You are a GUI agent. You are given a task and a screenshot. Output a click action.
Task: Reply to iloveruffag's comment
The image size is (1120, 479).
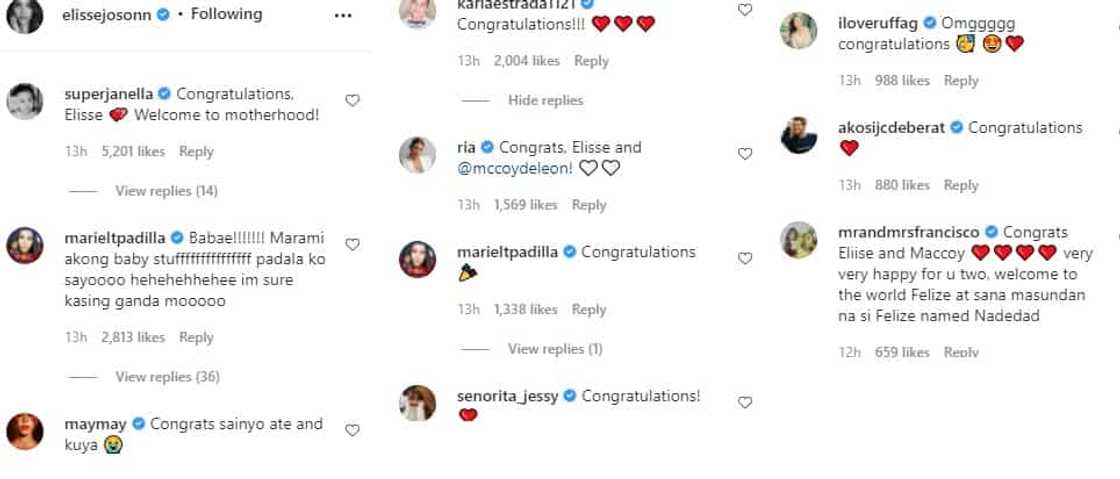[x=961, y=81]
